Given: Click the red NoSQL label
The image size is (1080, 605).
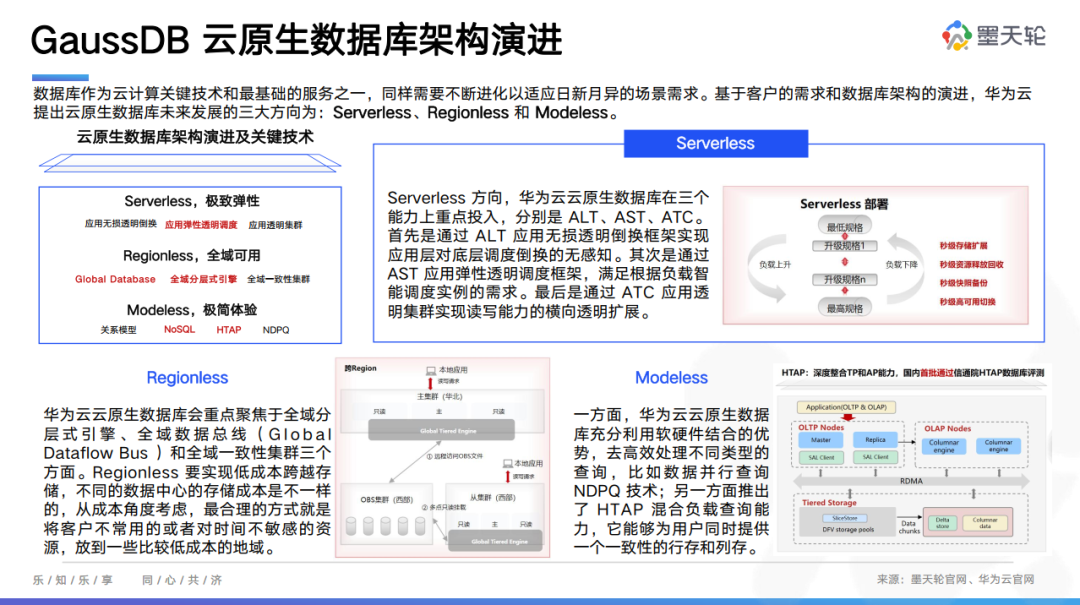Looking at the screenshot, I should tap(179, 329).
